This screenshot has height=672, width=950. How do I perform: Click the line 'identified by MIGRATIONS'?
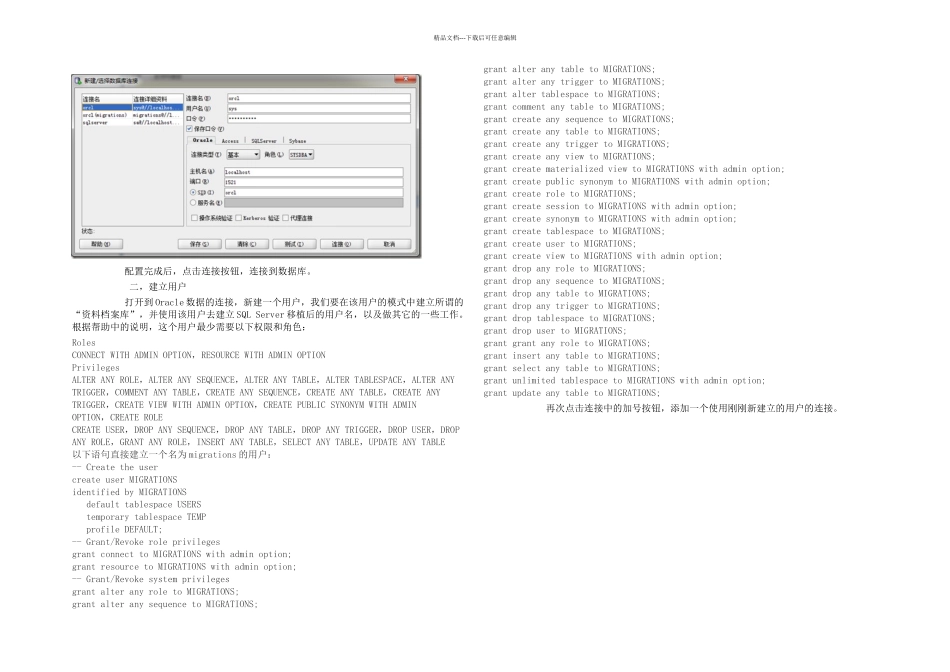[x=129, y=492]
